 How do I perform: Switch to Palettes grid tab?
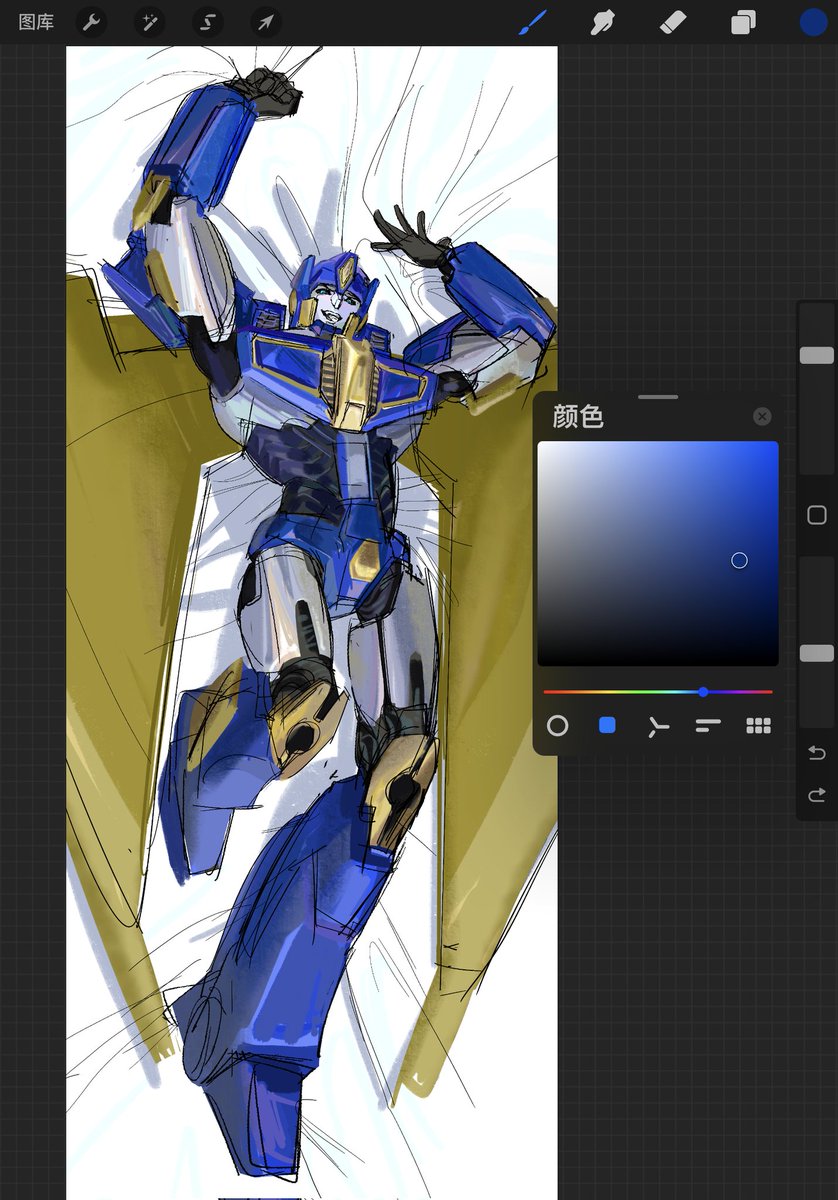[x=759, y=726]
